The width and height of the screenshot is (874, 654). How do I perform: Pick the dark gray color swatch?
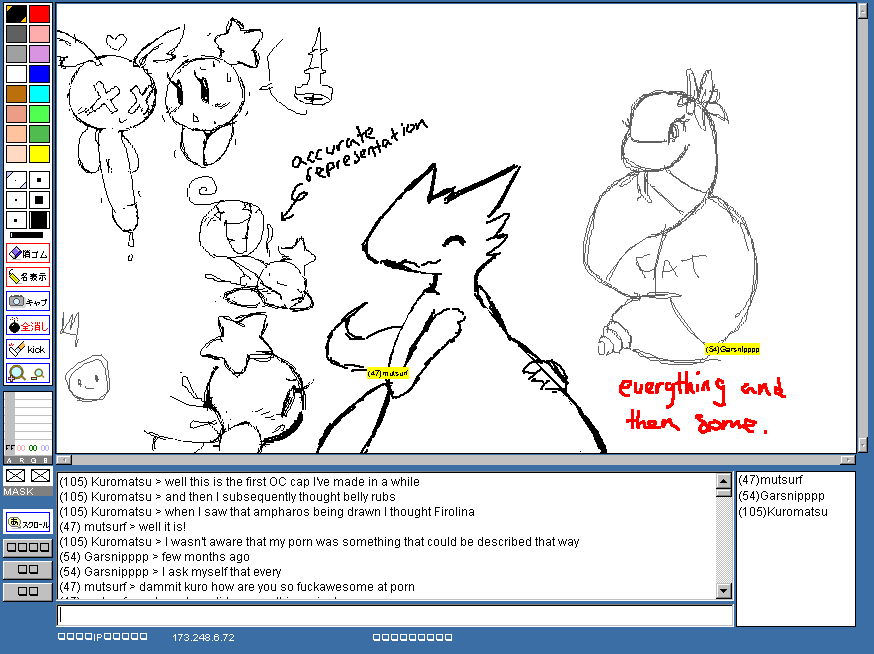16,34
